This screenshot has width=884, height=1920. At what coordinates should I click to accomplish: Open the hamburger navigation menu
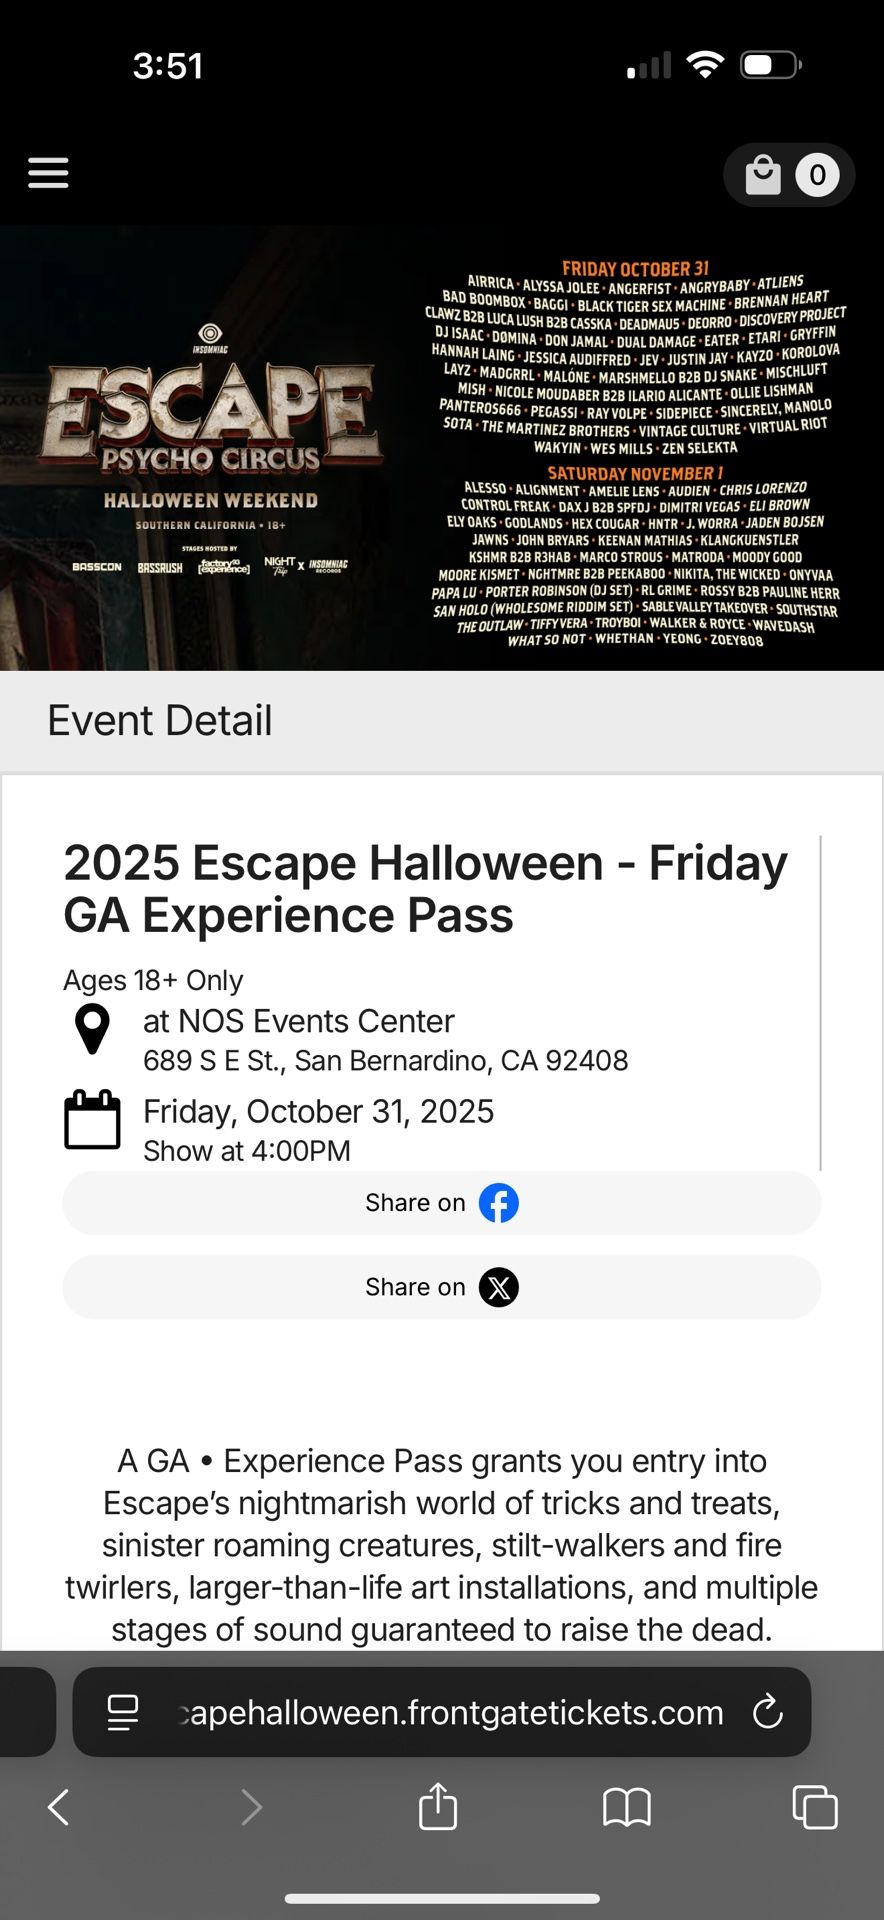pos(47,172)
